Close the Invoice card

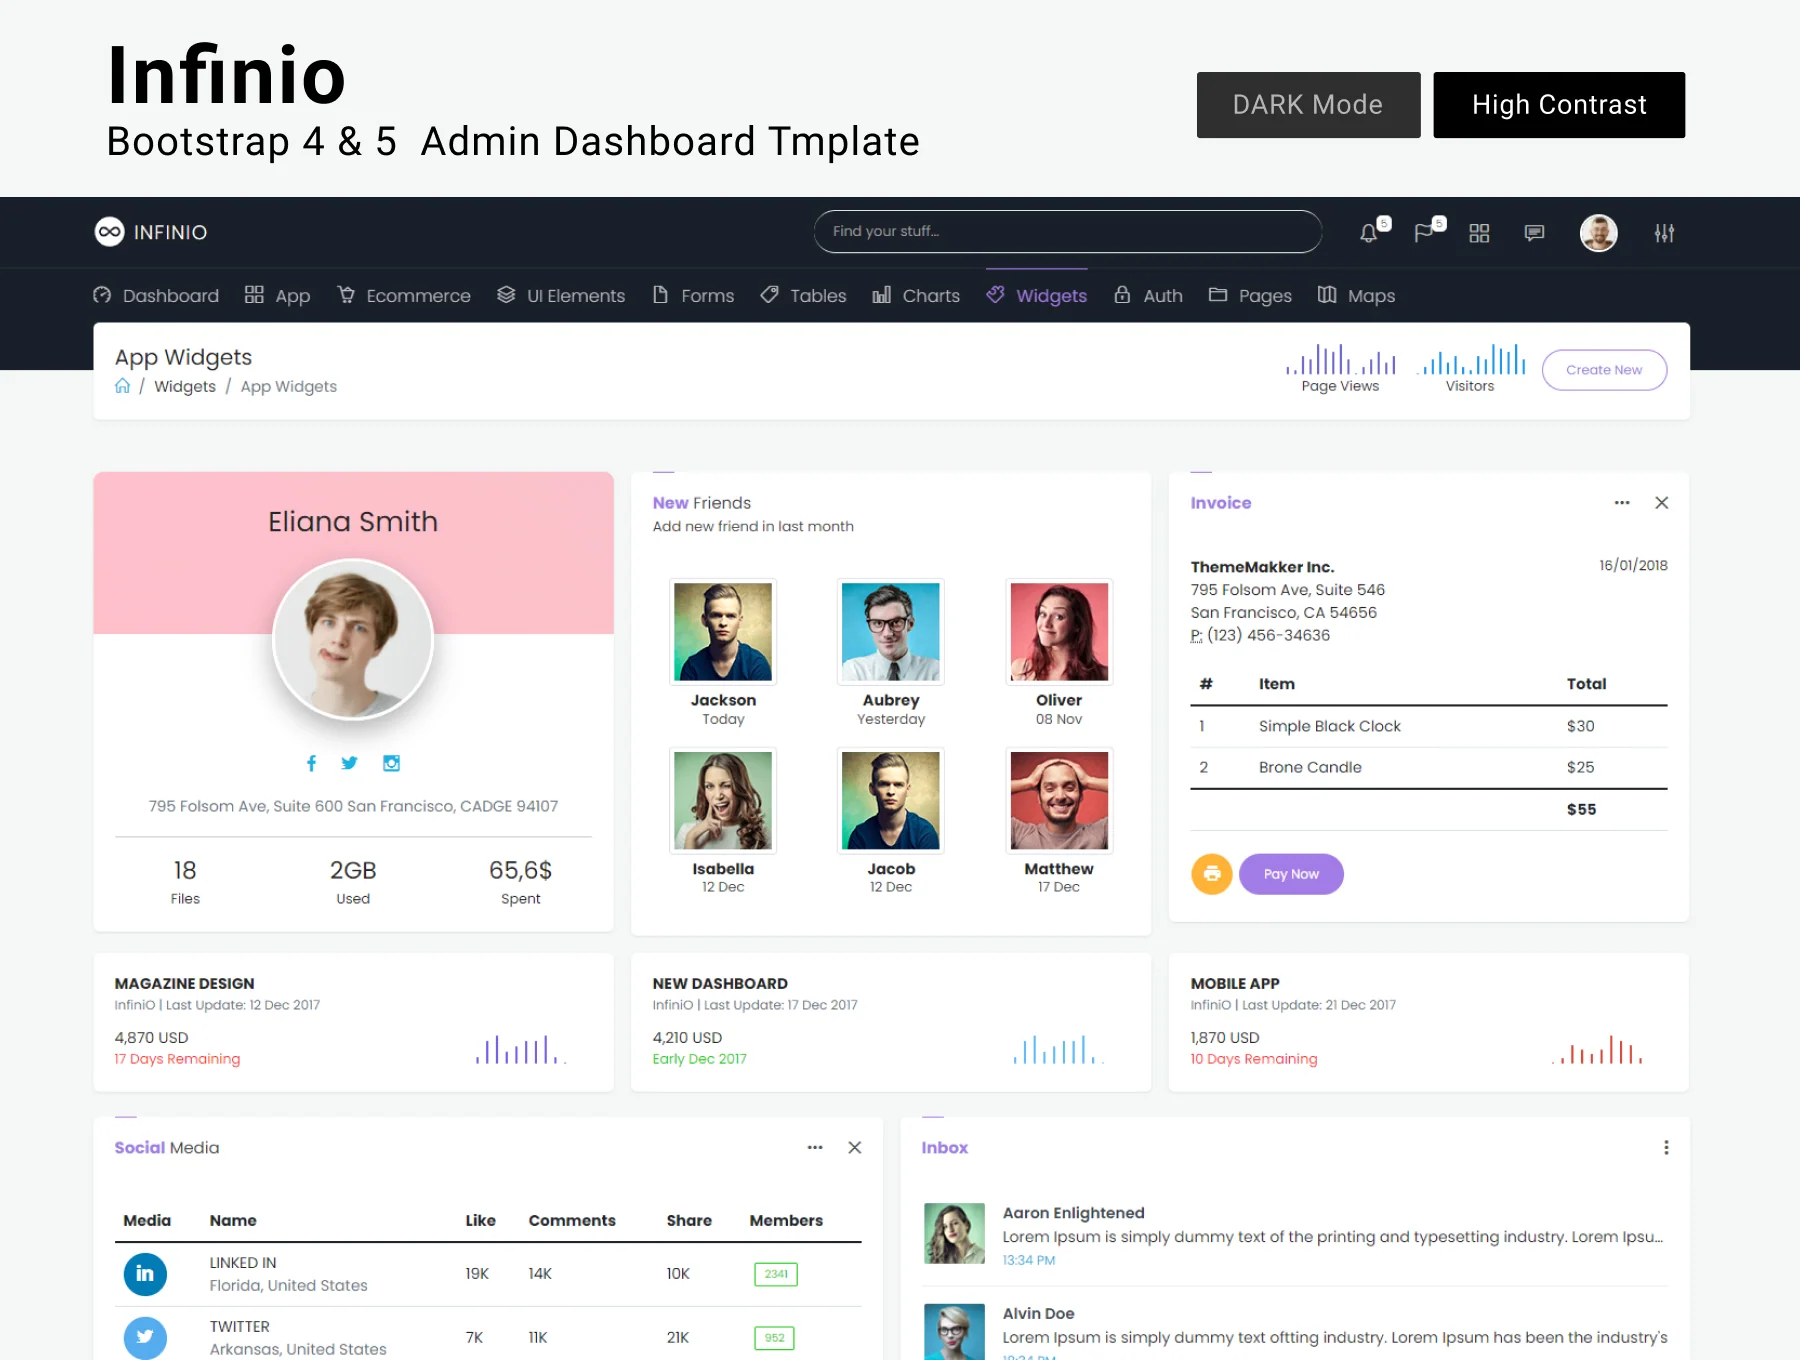point(1662,503)
